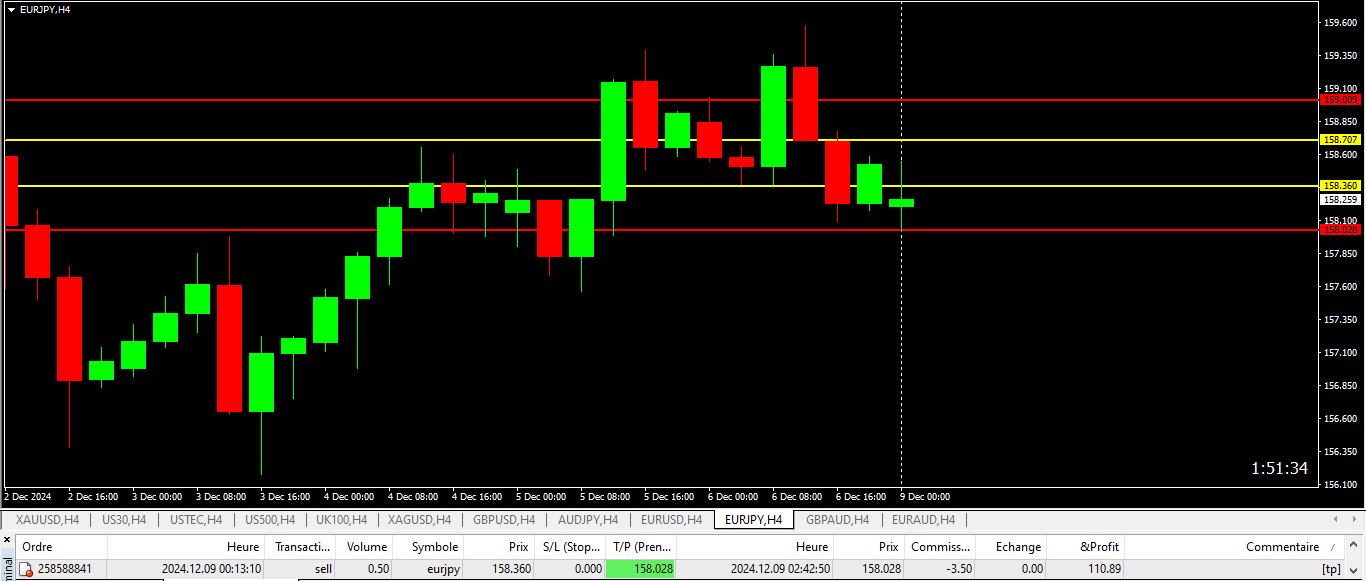Click the active EURJPY,H4 chart tab
The image size is (1366, 581).
(754, 519)
